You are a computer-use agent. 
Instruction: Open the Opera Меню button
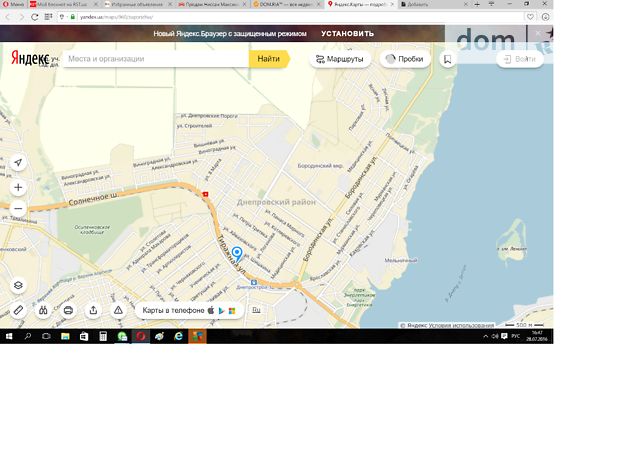point(13,4)
